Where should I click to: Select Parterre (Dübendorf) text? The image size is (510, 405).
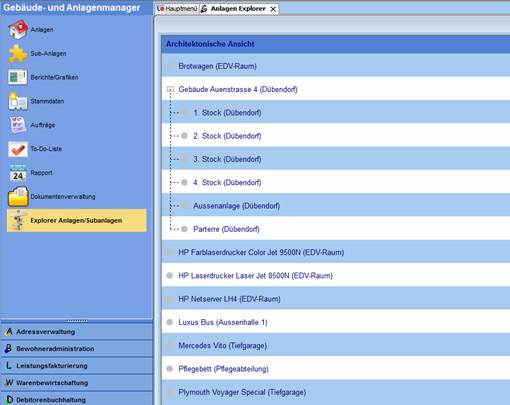coord(226,229)
